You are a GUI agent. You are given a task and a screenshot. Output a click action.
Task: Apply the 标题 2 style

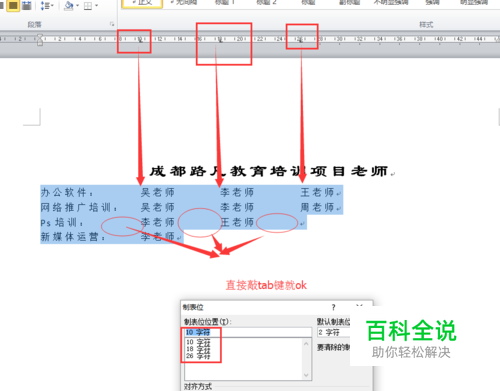point(266,3)
